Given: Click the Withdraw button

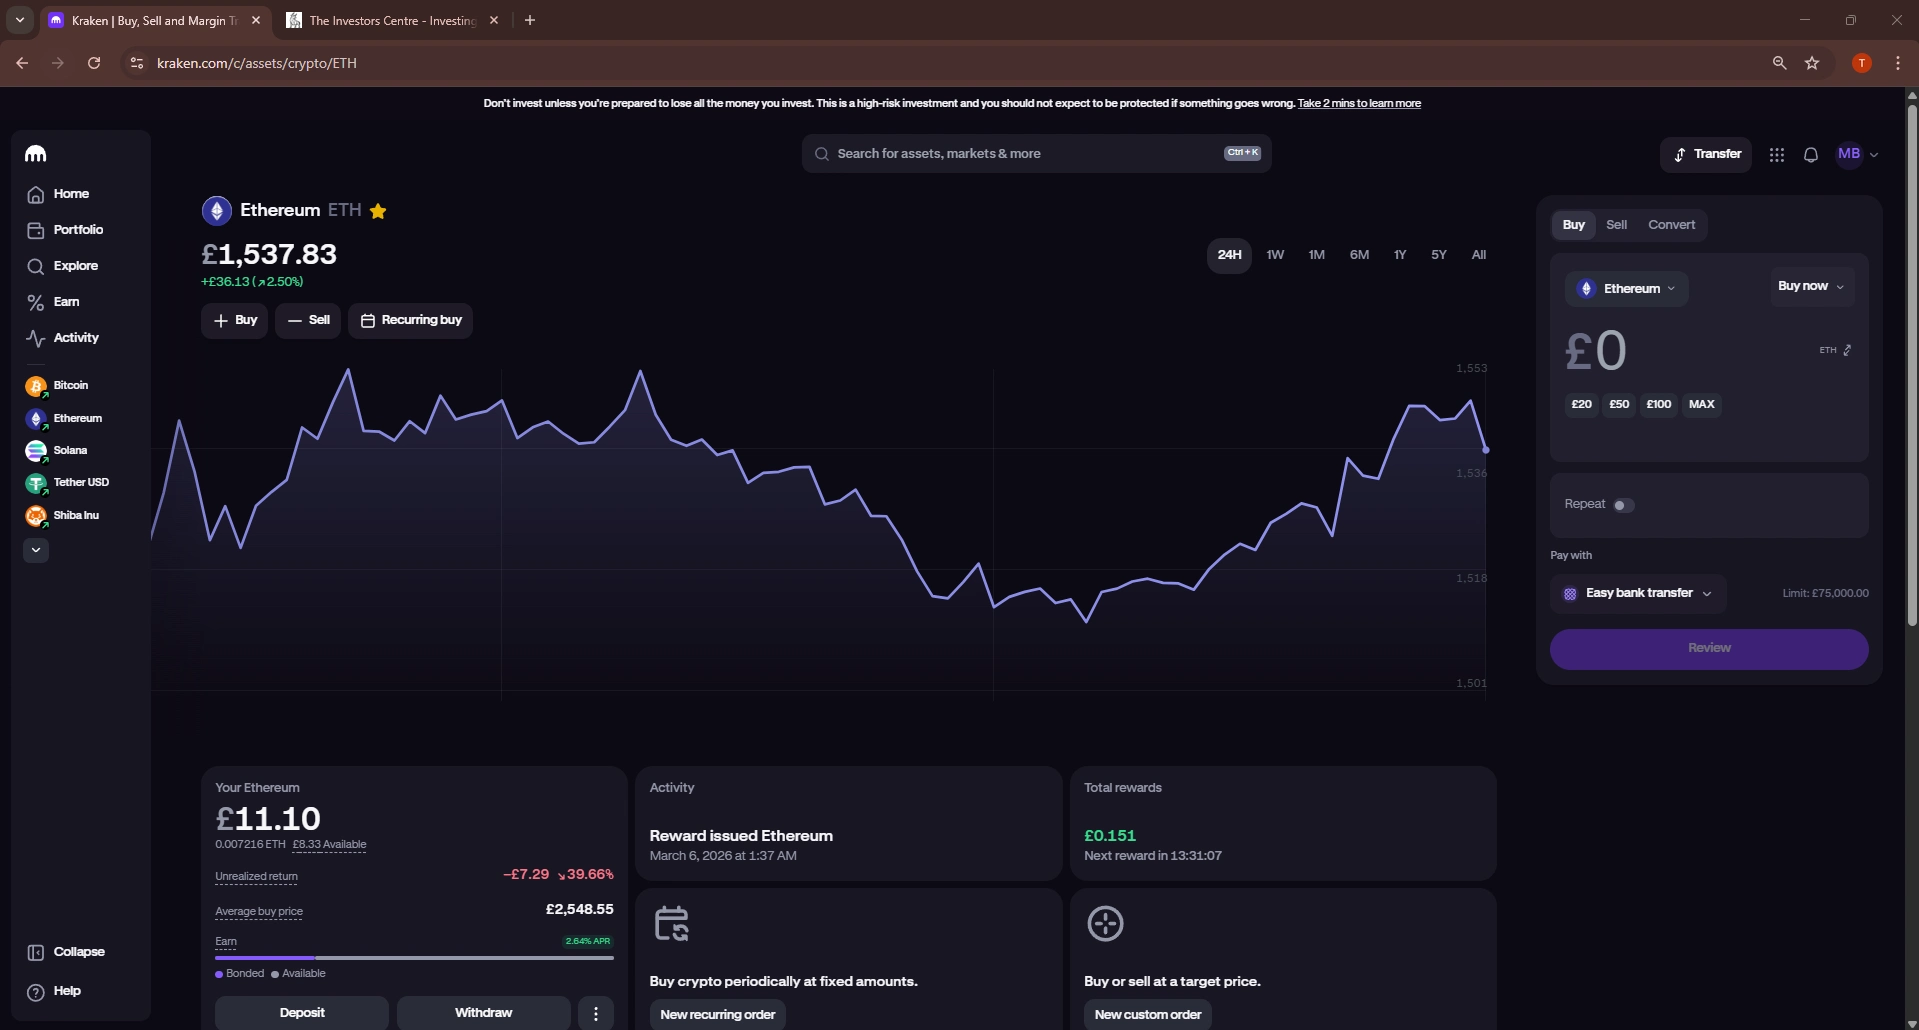Looking at the screenshot, I should tap(484, 1013).
